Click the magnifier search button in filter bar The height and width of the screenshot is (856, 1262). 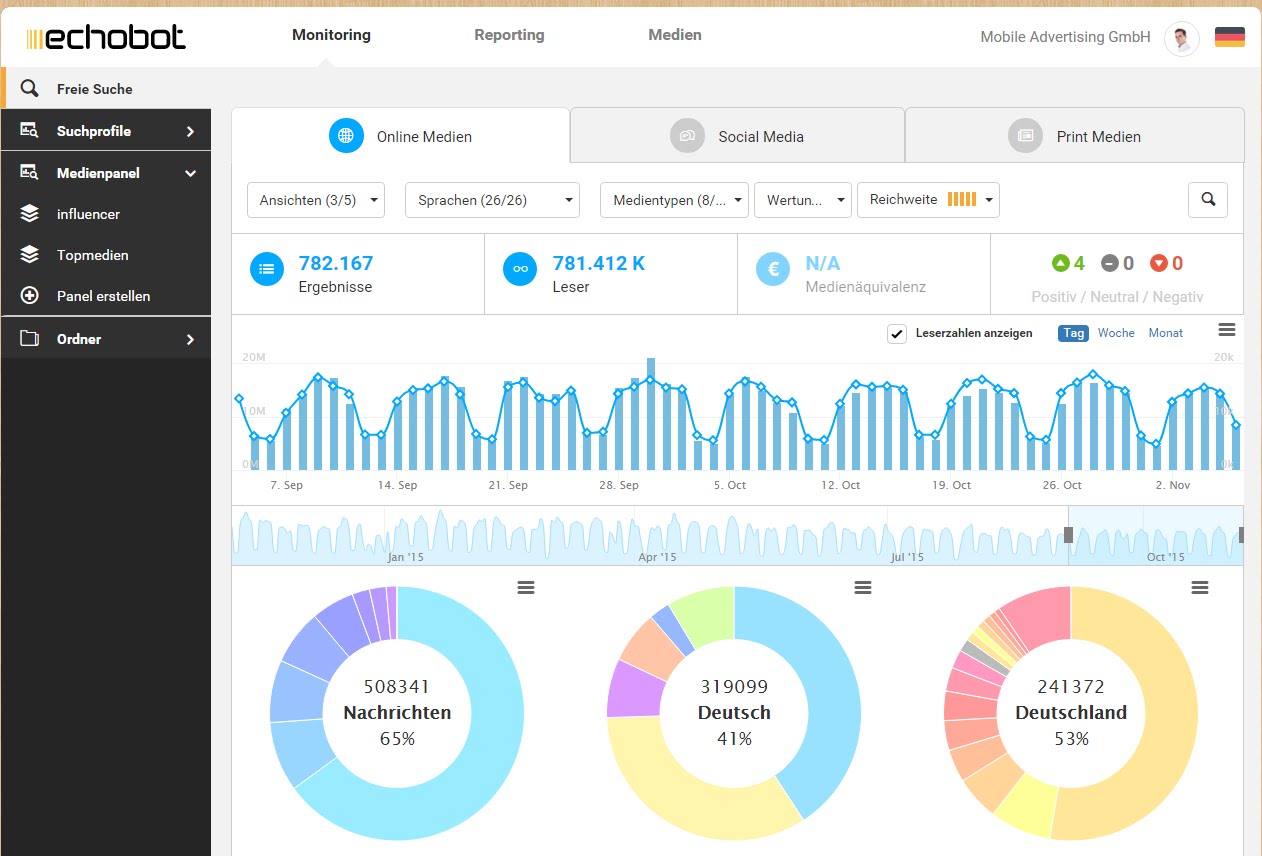click(x=1208, y=200)
